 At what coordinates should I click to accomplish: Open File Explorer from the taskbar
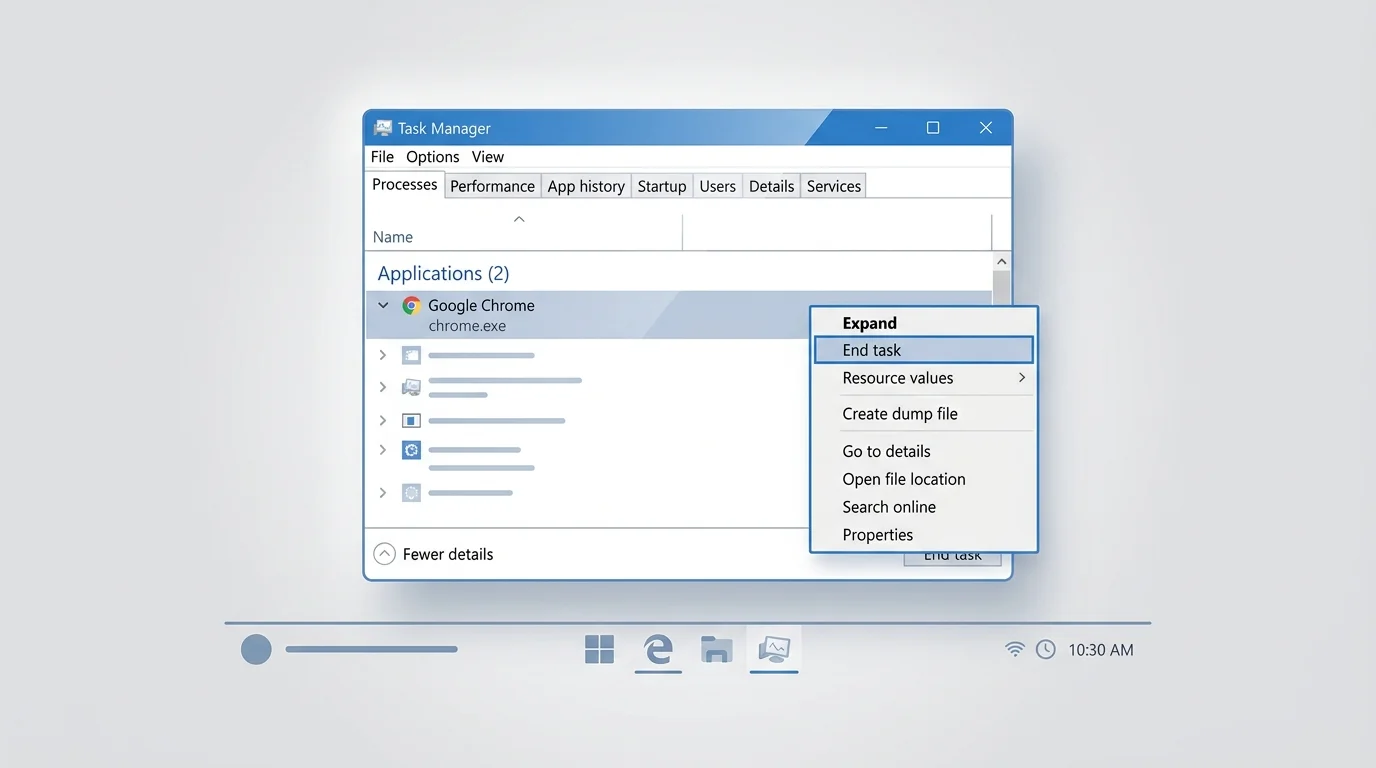(716, 649)
